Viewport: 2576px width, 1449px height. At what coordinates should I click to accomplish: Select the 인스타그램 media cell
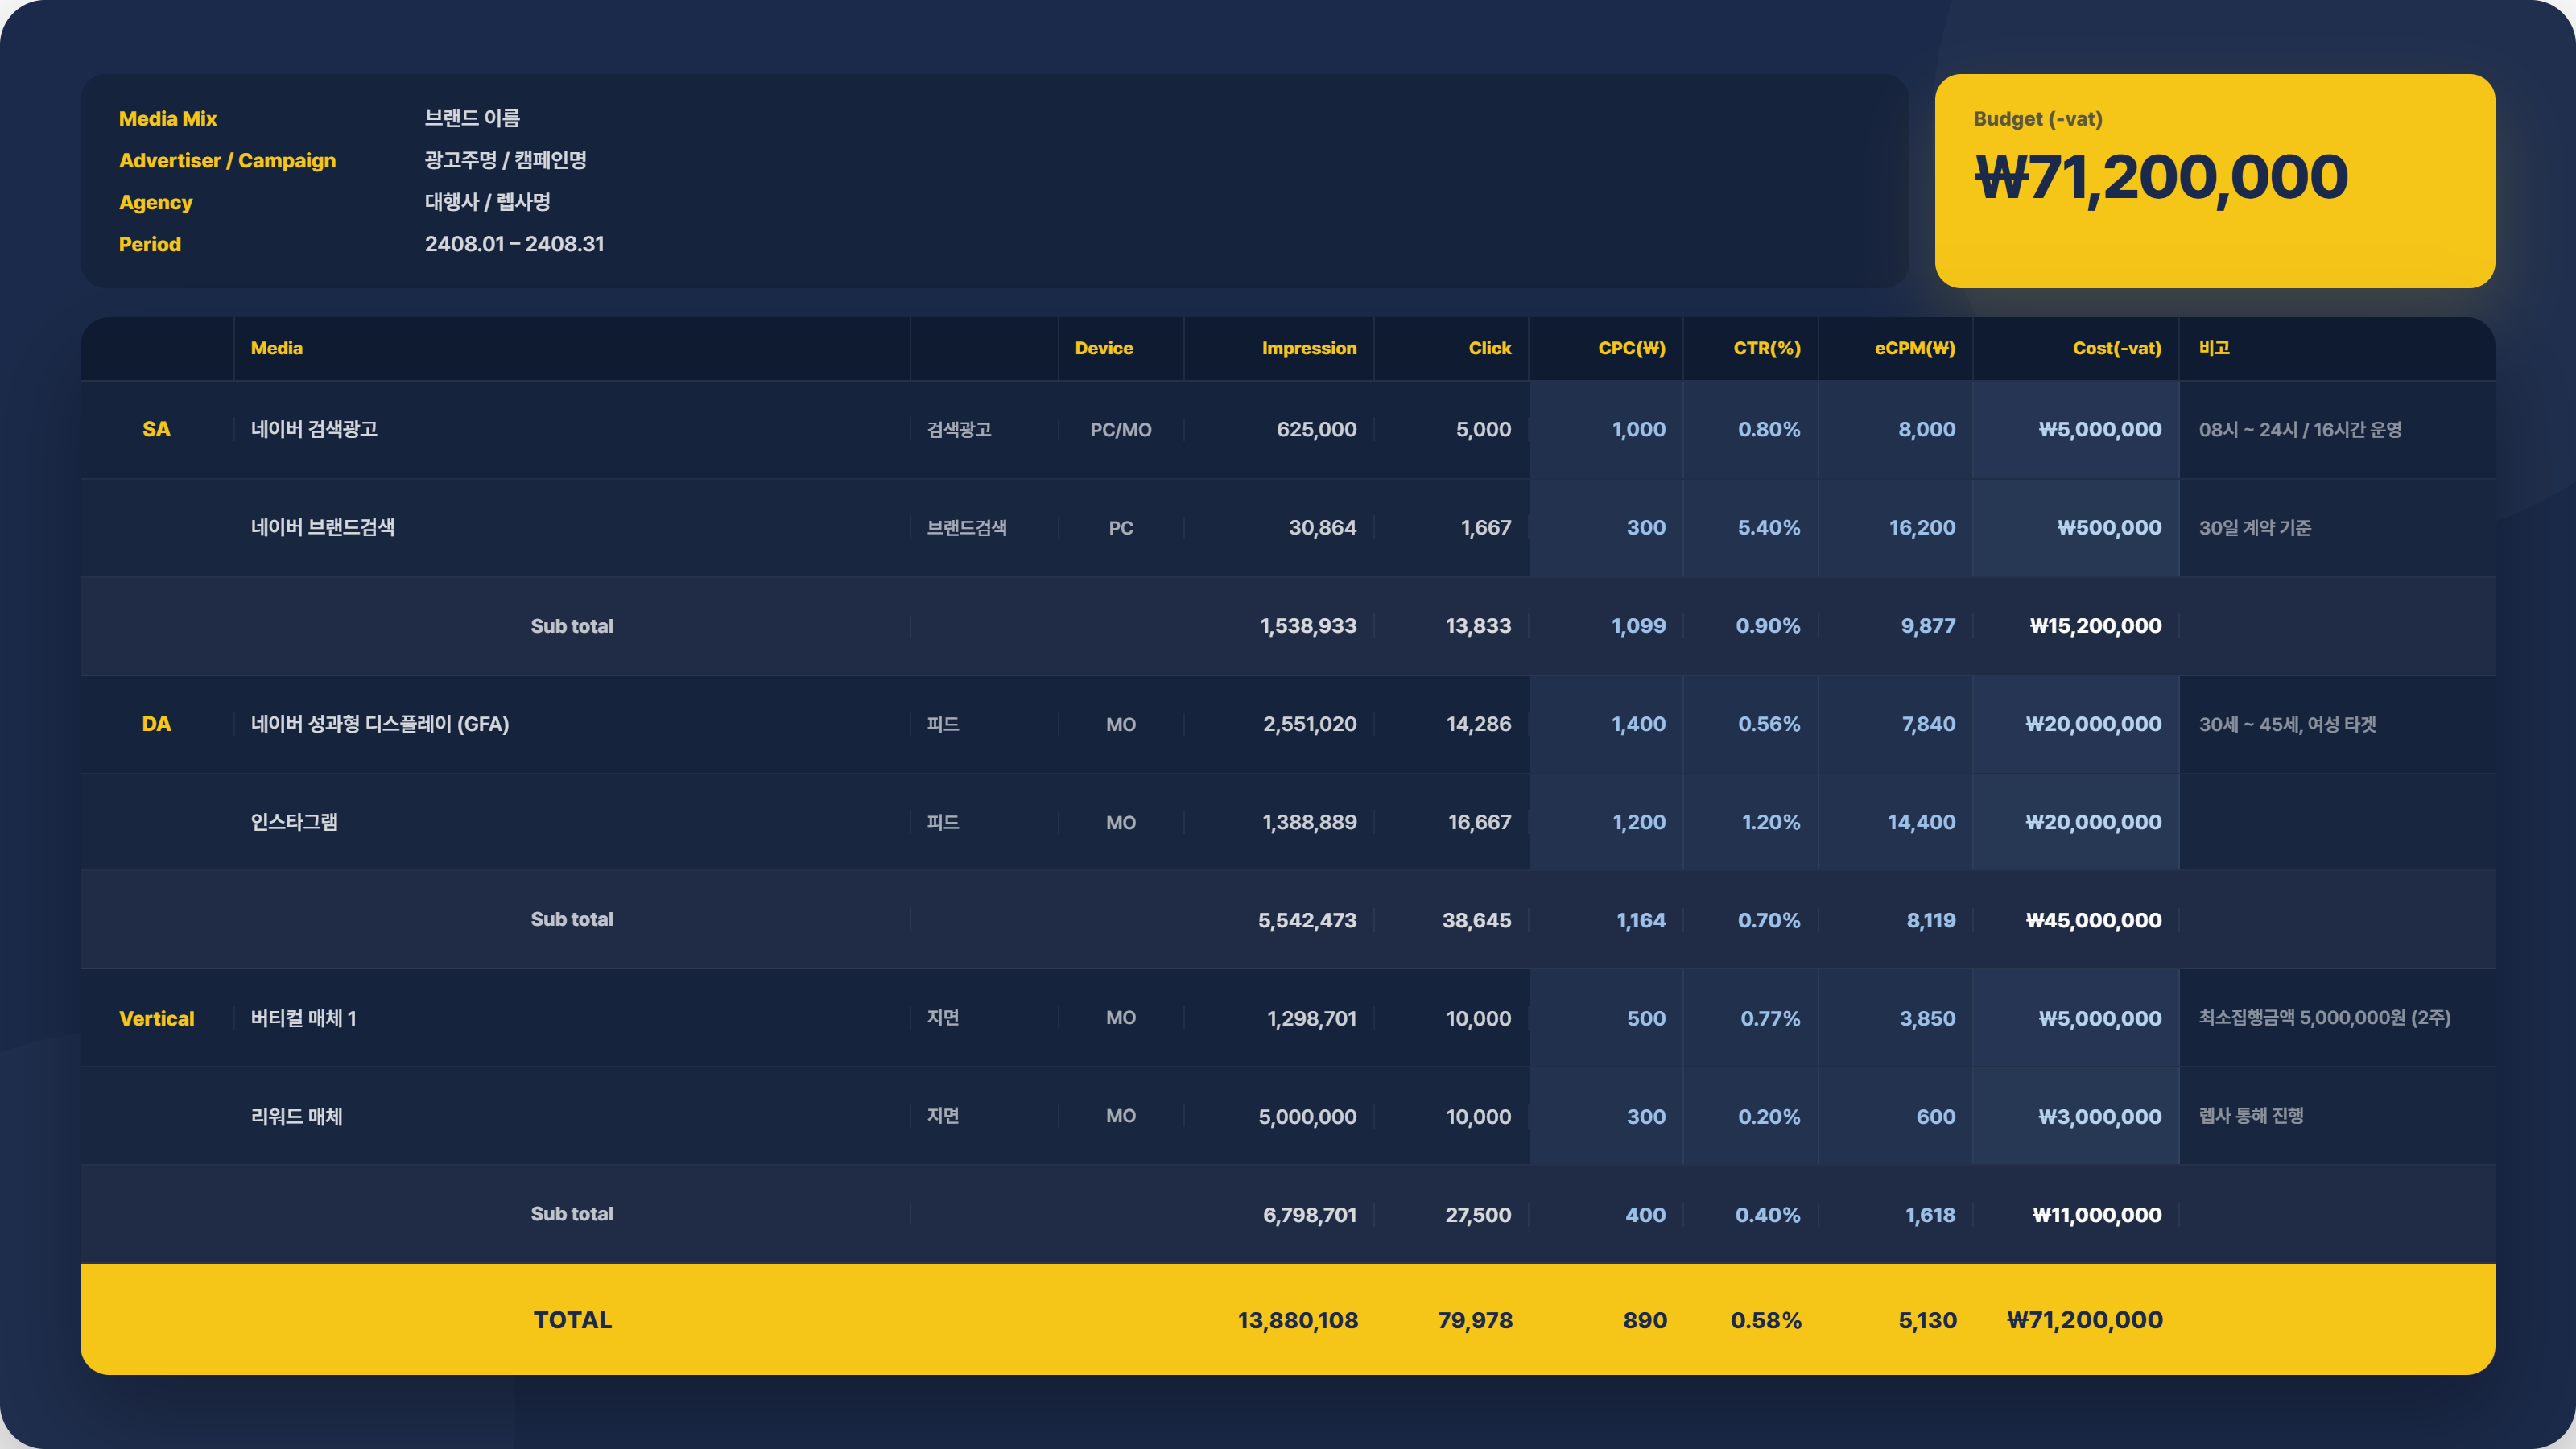294,822
